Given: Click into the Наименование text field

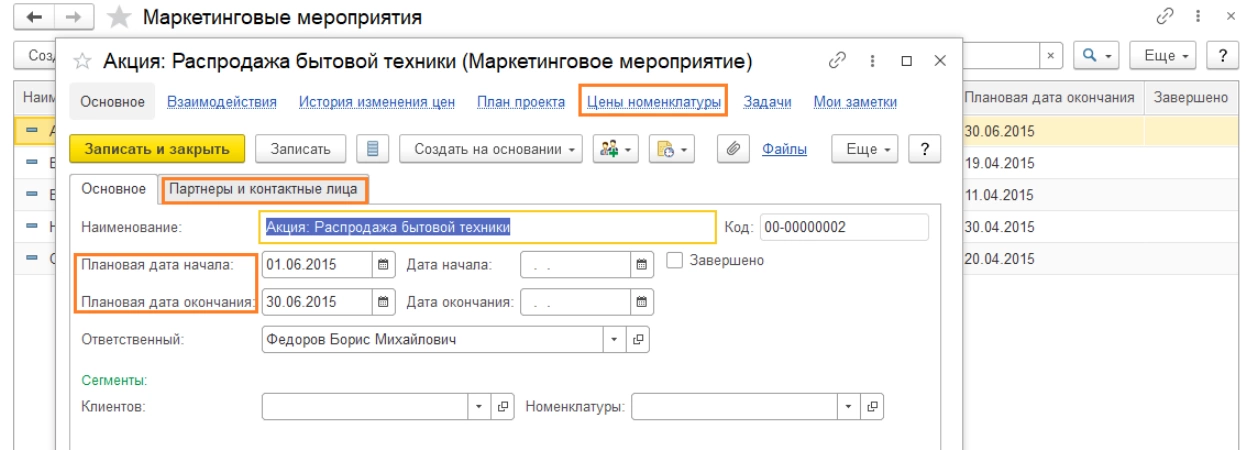Looking at the screenshot, I should [x=487, y=227].
